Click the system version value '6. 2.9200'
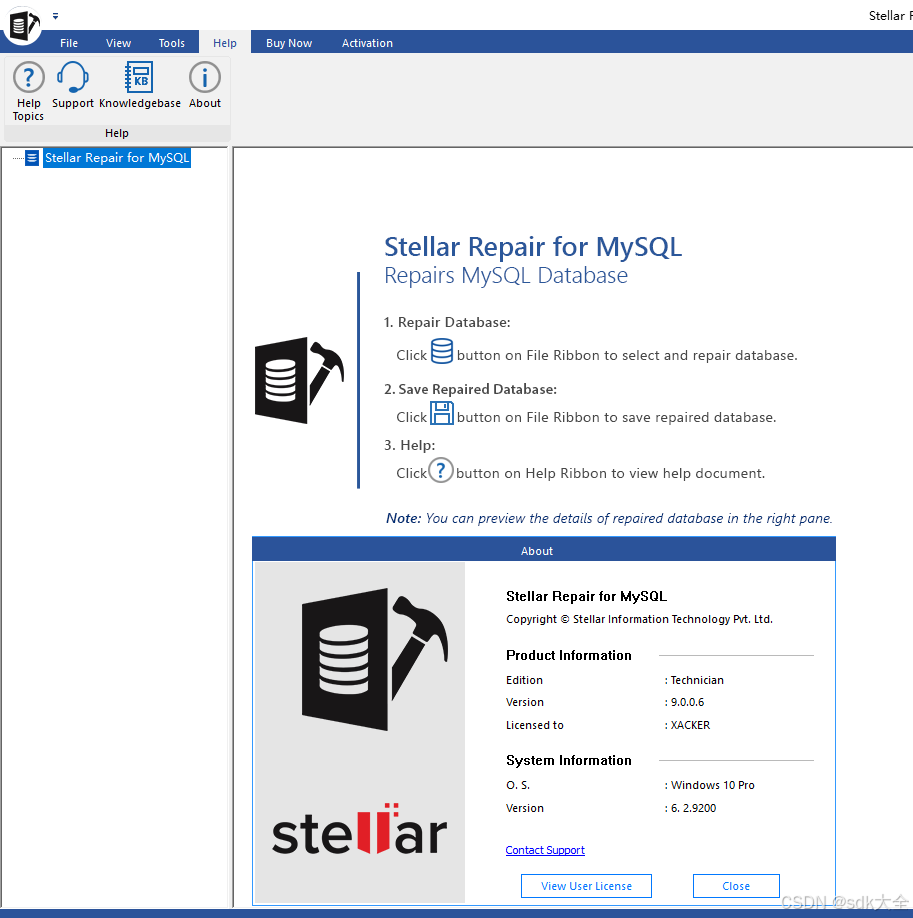913x918 pixels. pos(693,808)
